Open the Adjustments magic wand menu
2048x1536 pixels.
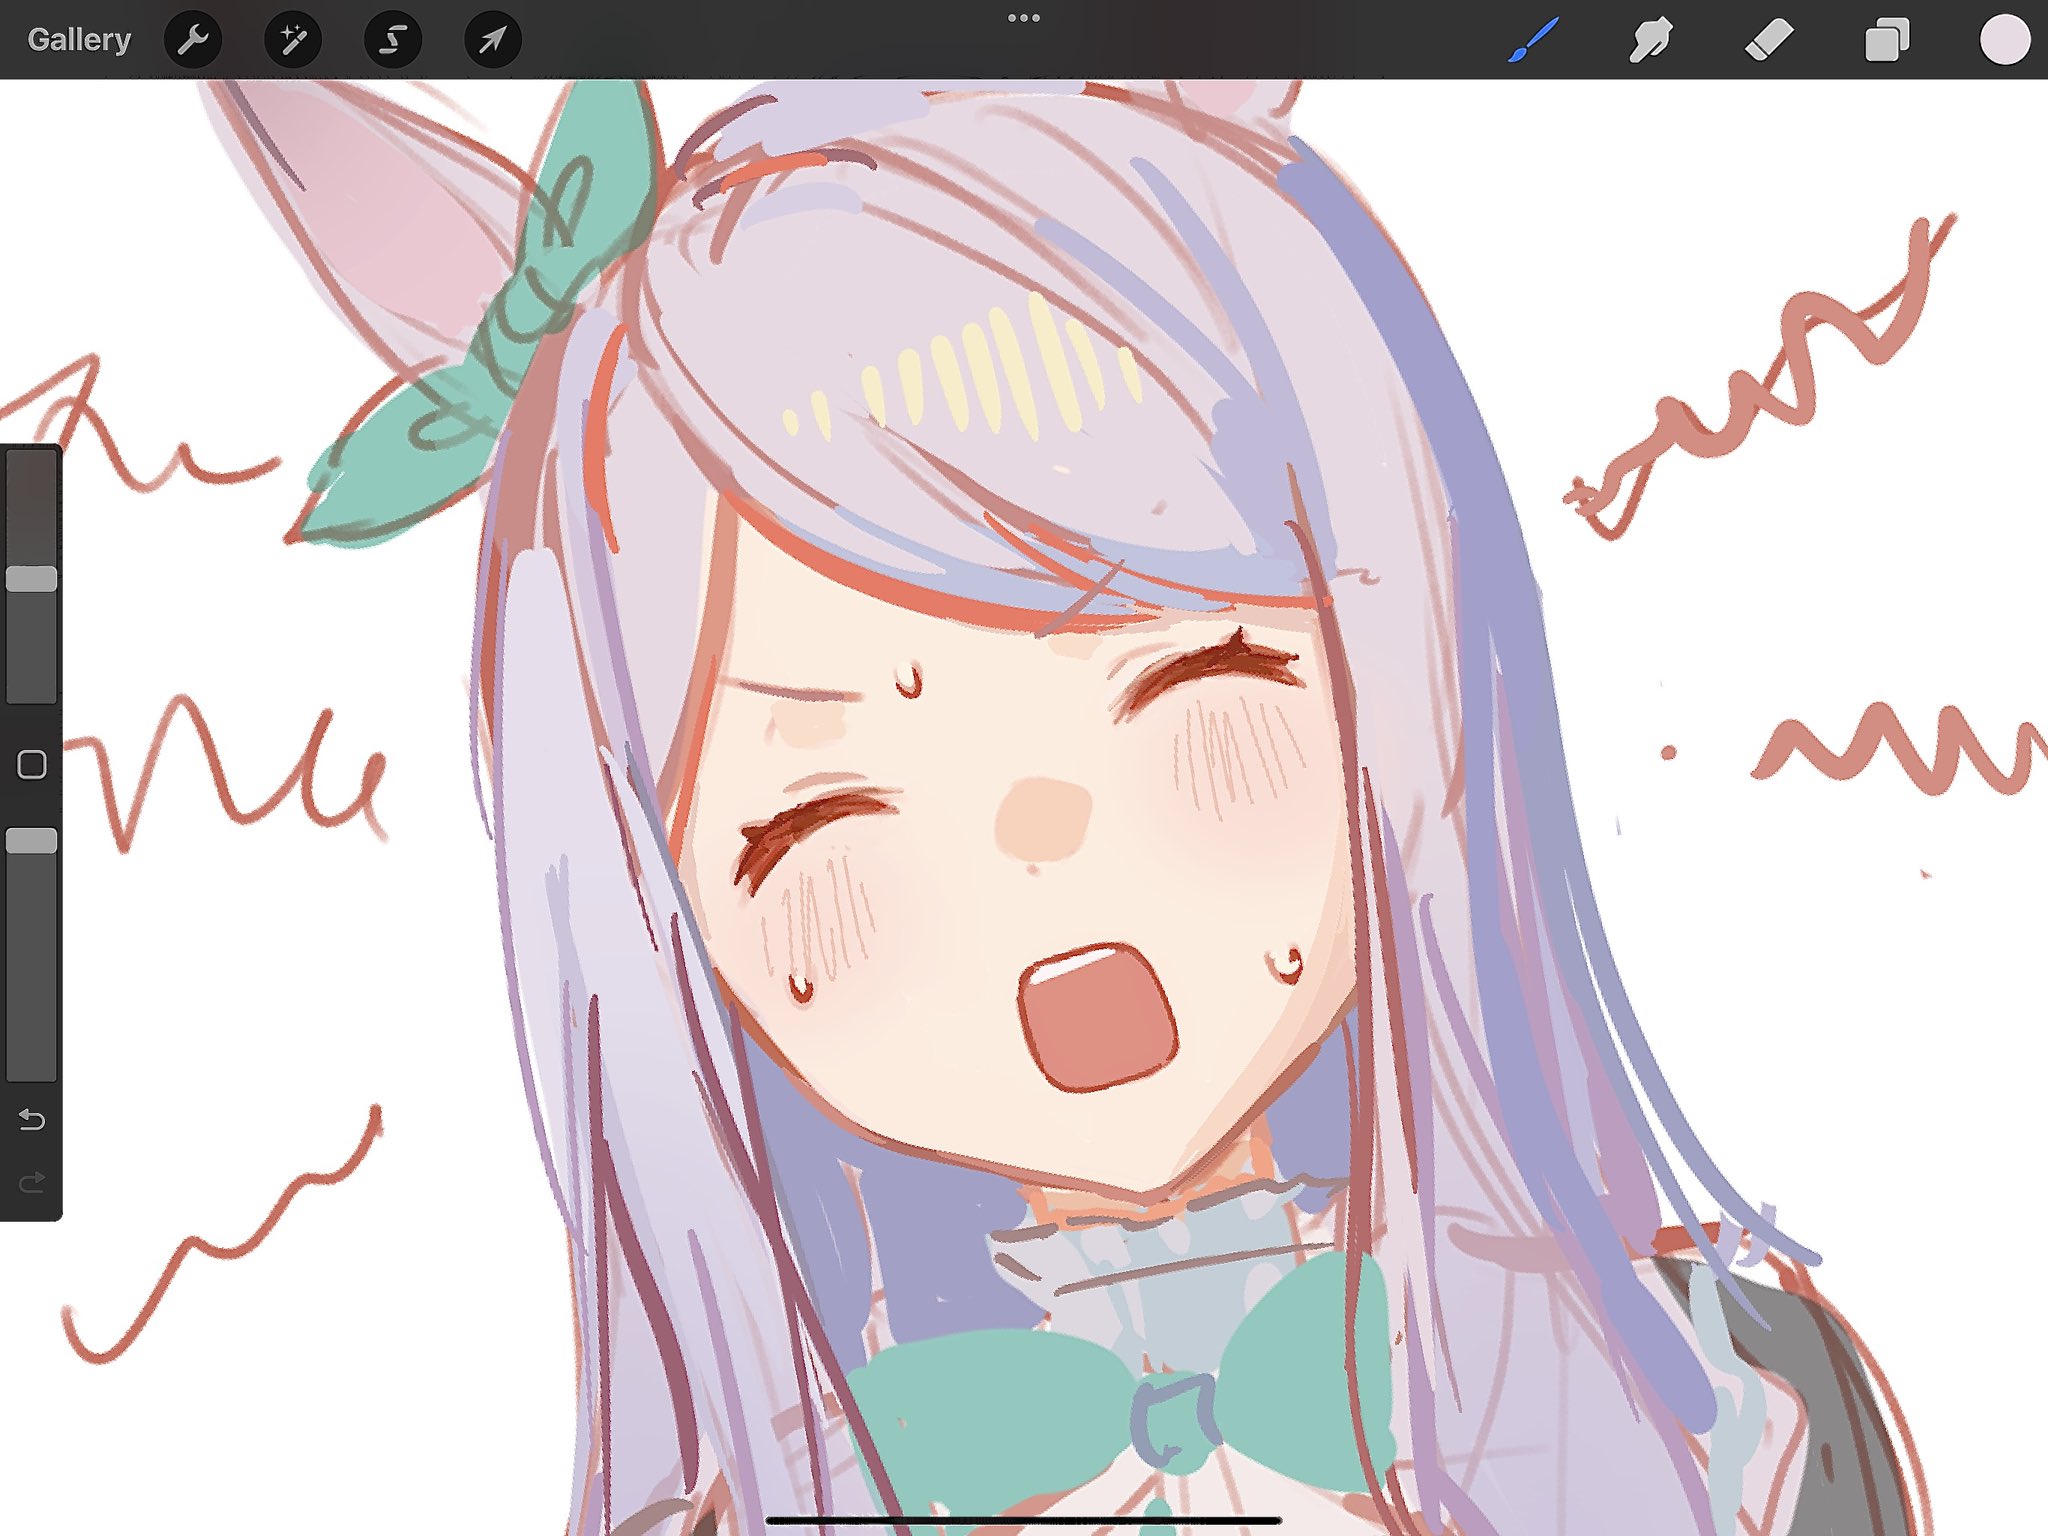pyautogui.click(x=292, y=40)
